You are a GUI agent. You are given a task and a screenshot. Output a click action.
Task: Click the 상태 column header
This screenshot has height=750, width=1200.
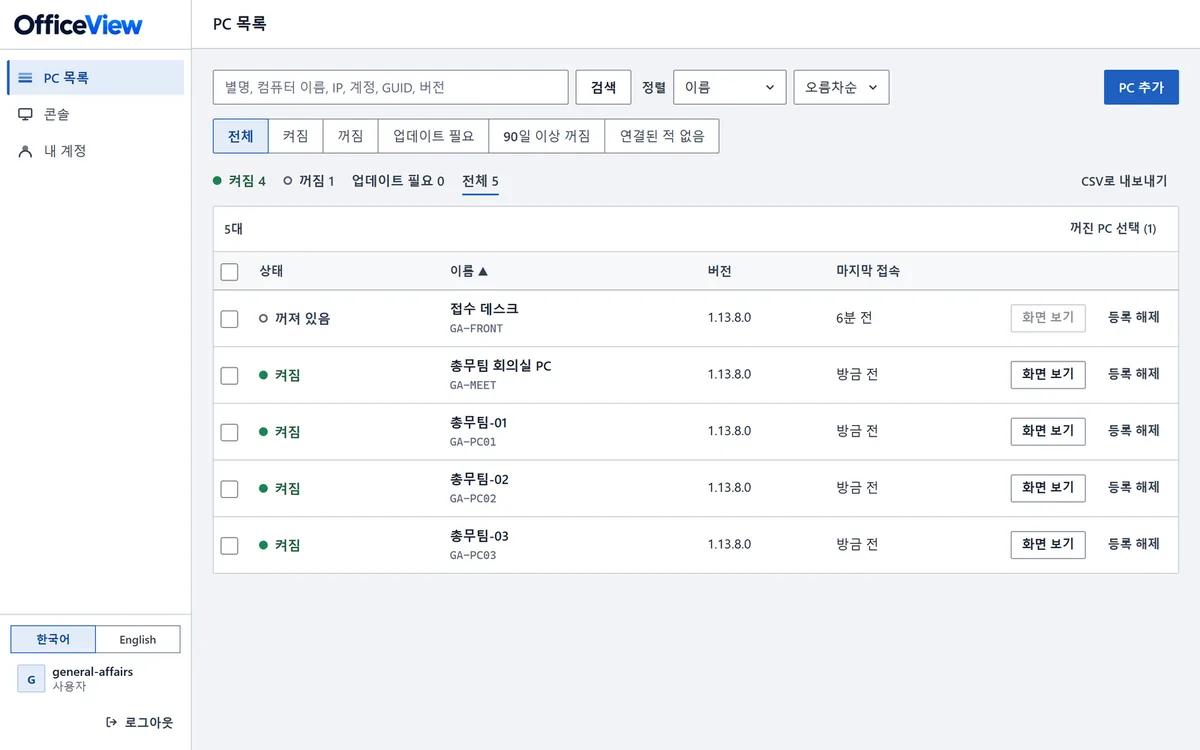tap(272, 271)
